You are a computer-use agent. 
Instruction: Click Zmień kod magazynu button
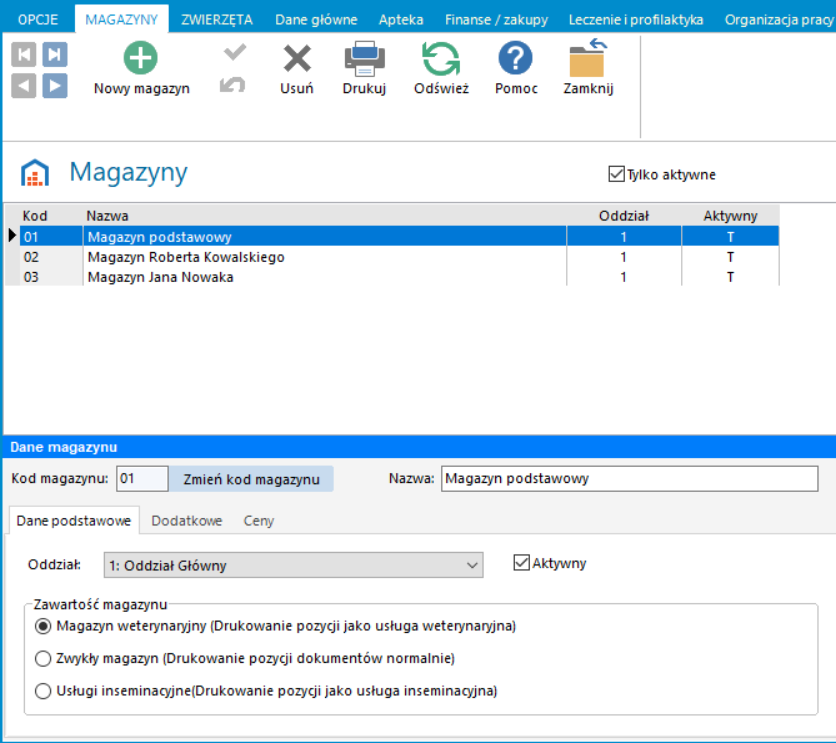click(251, 479)
